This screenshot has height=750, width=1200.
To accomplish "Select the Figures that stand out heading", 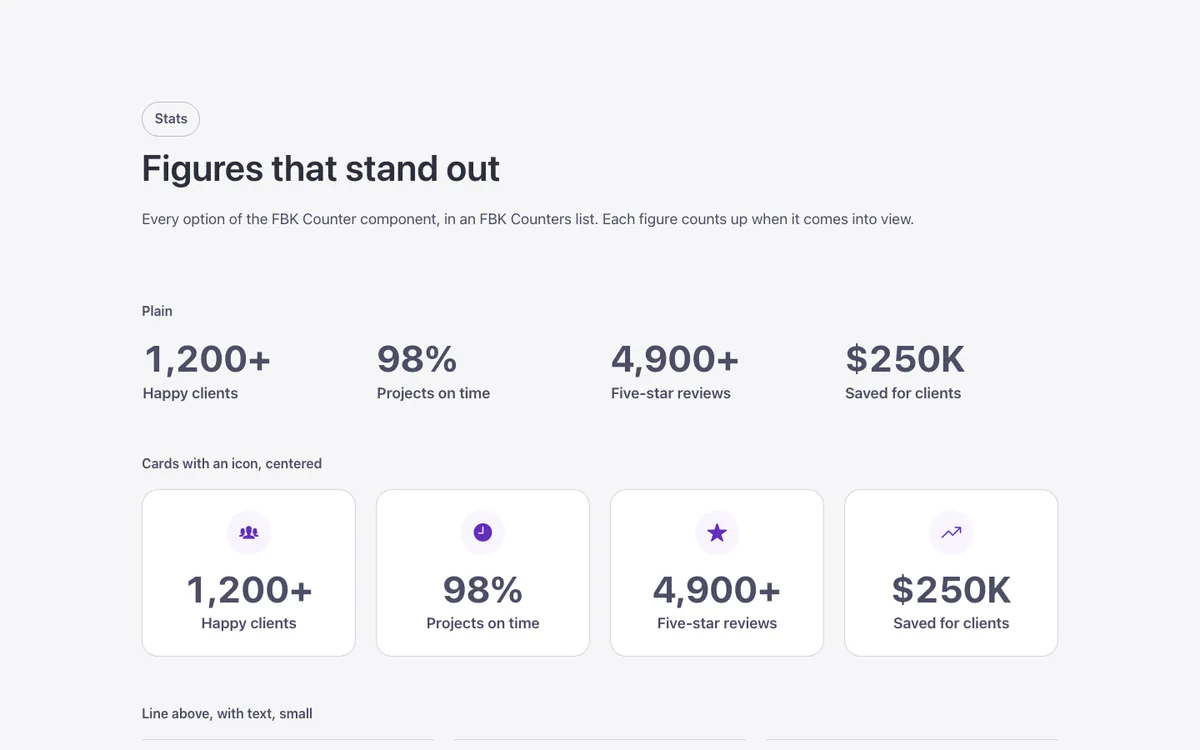I will click(321, 169).
